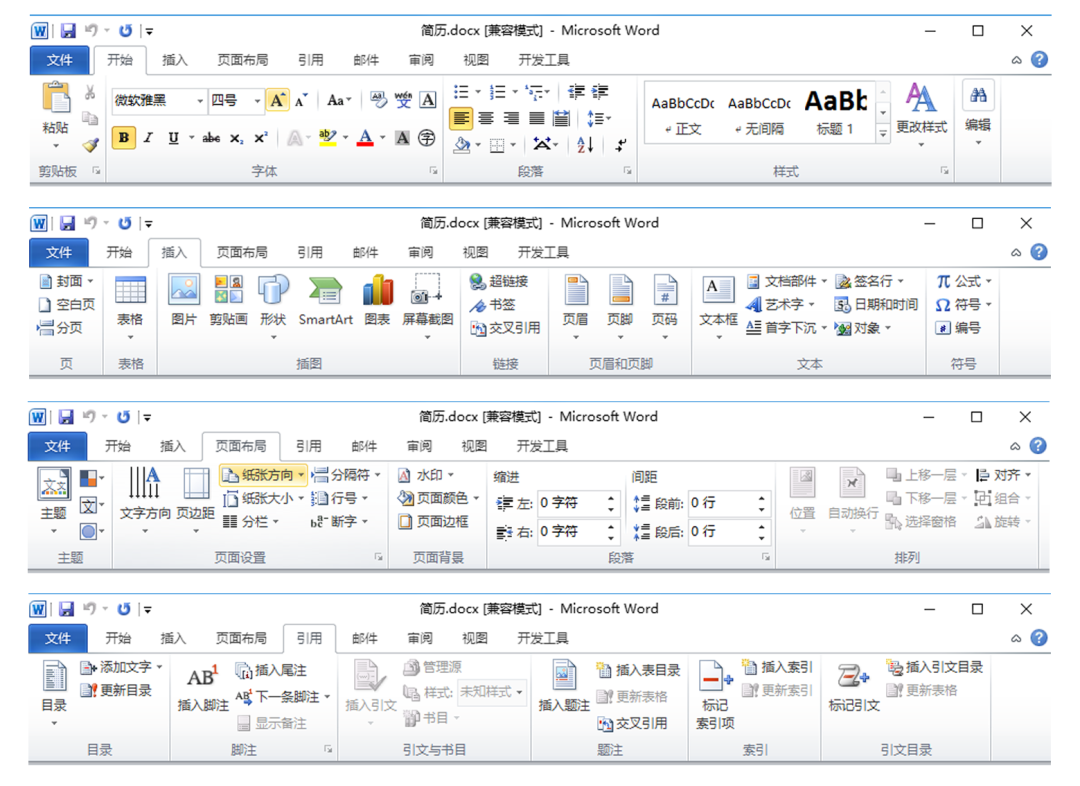Image resolution: width=1080 pixels, height=786 pixels.
Task: Open the 四号 font size dropdown
Action: tap(257, 100)
